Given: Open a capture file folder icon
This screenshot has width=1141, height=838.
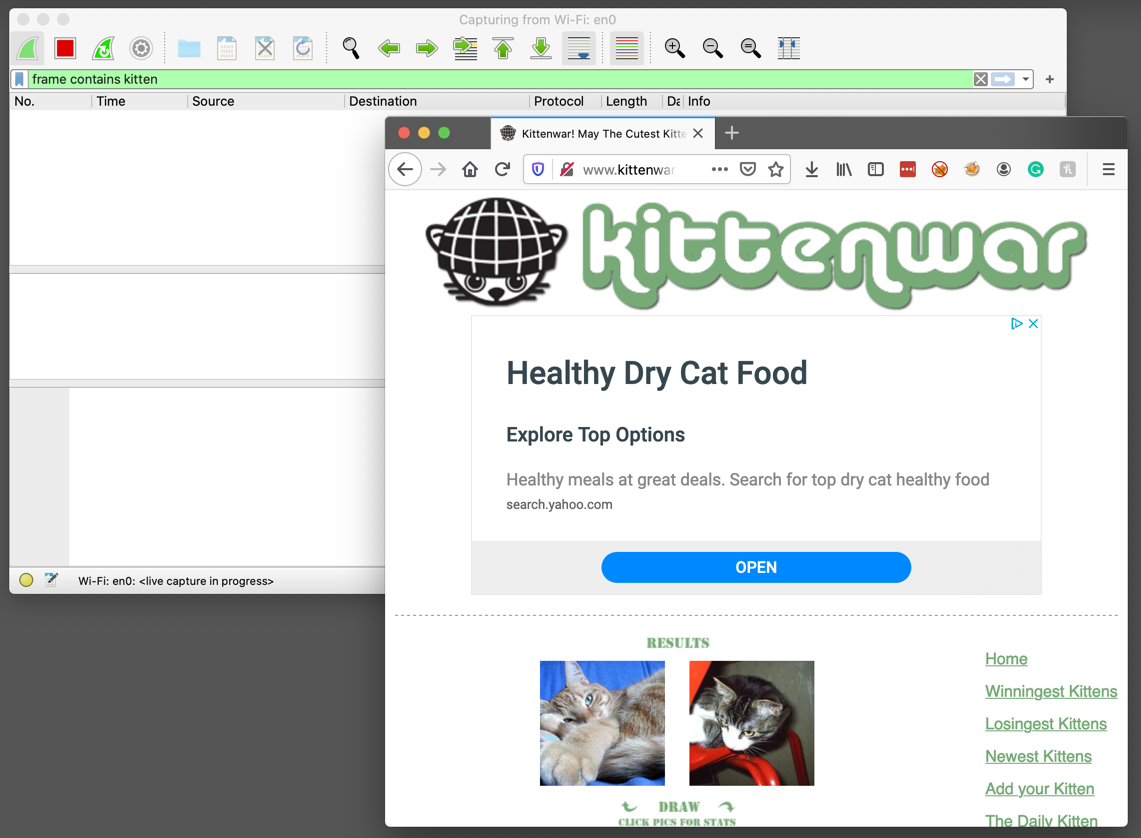Looking at the screenshot, I should click(x=189, y=49).
